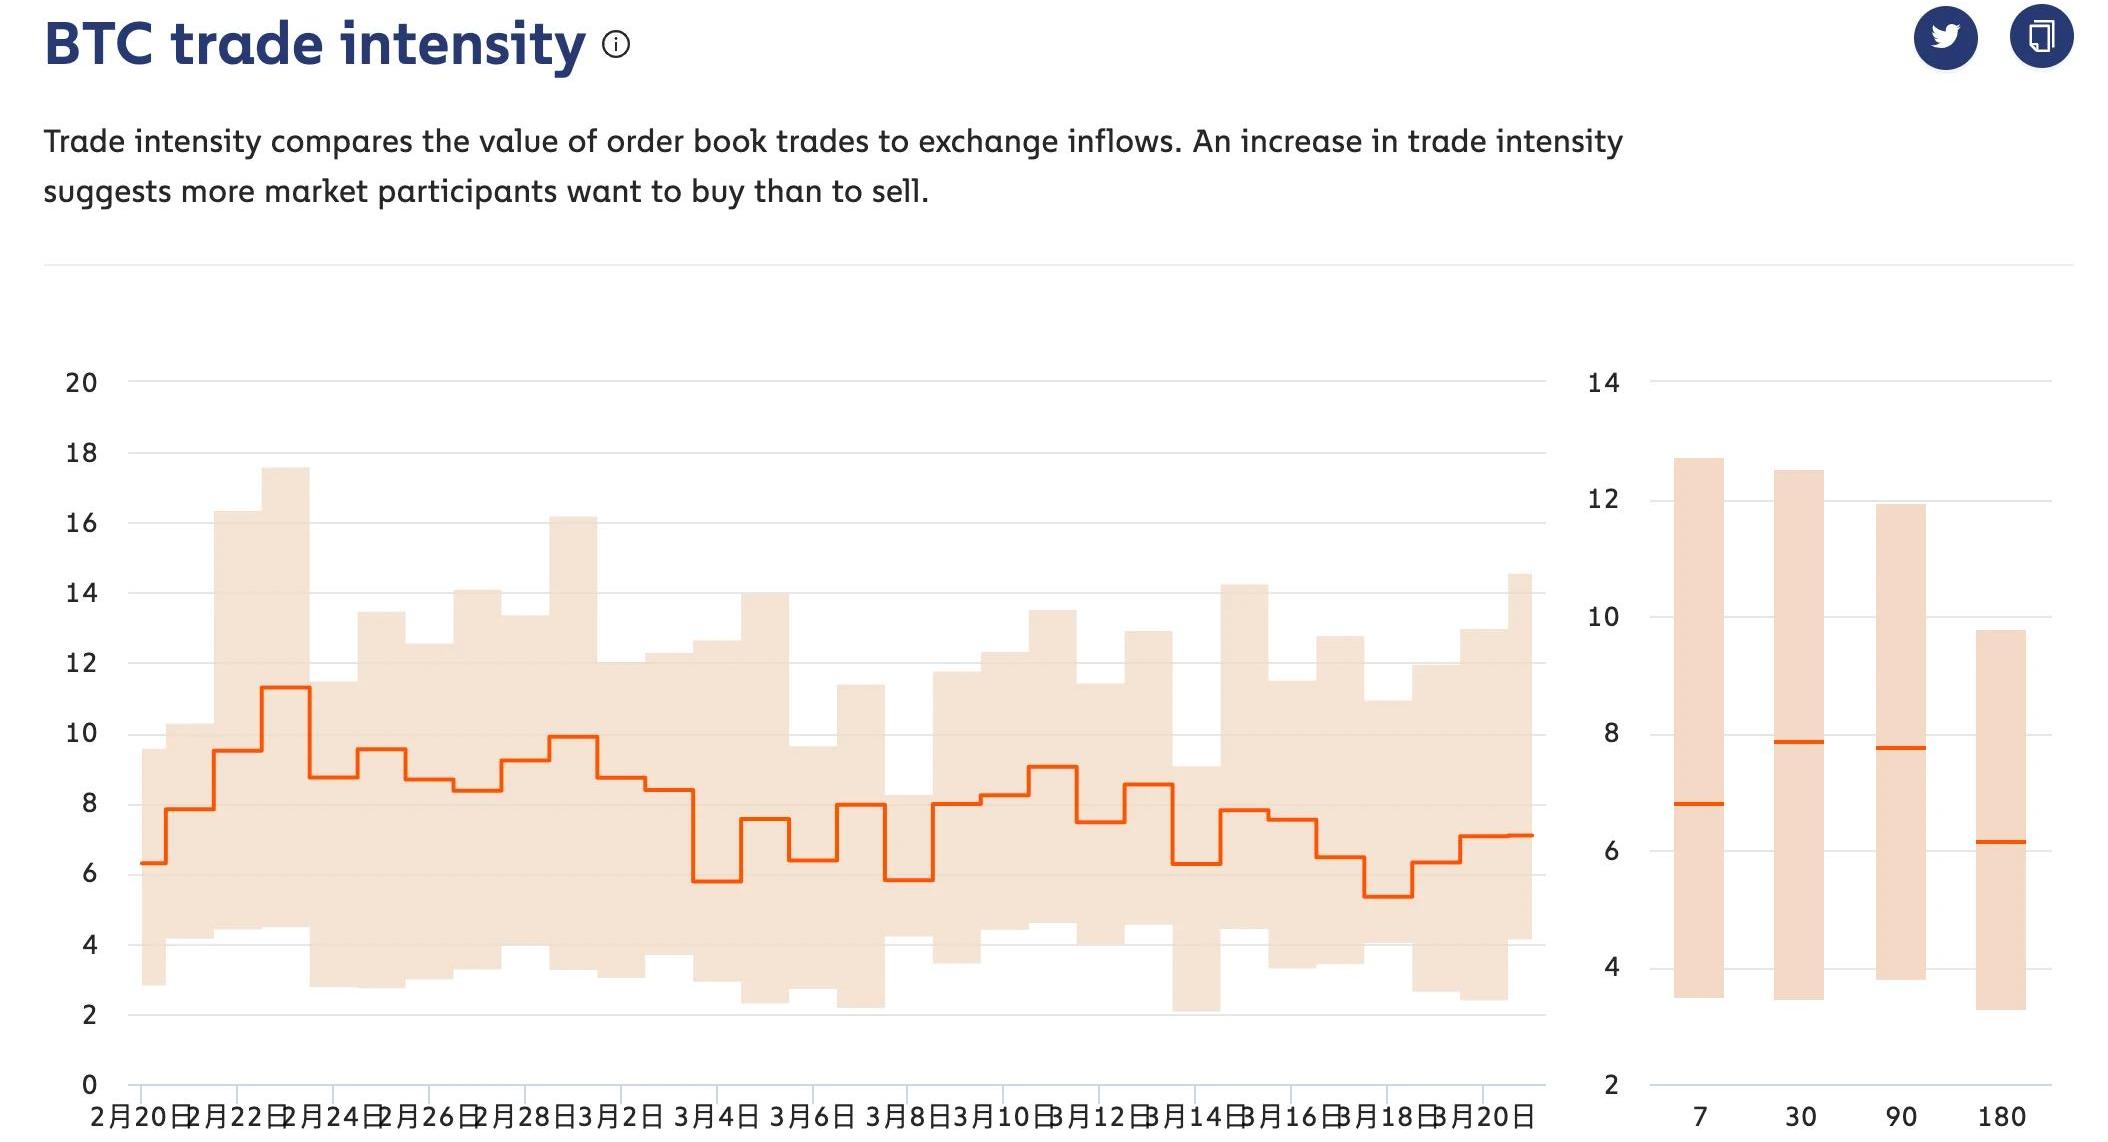The height and width of the screenshot is (1142, 2108).
Task: Select the 30-day summary bar
Action: click(1799, 735)
